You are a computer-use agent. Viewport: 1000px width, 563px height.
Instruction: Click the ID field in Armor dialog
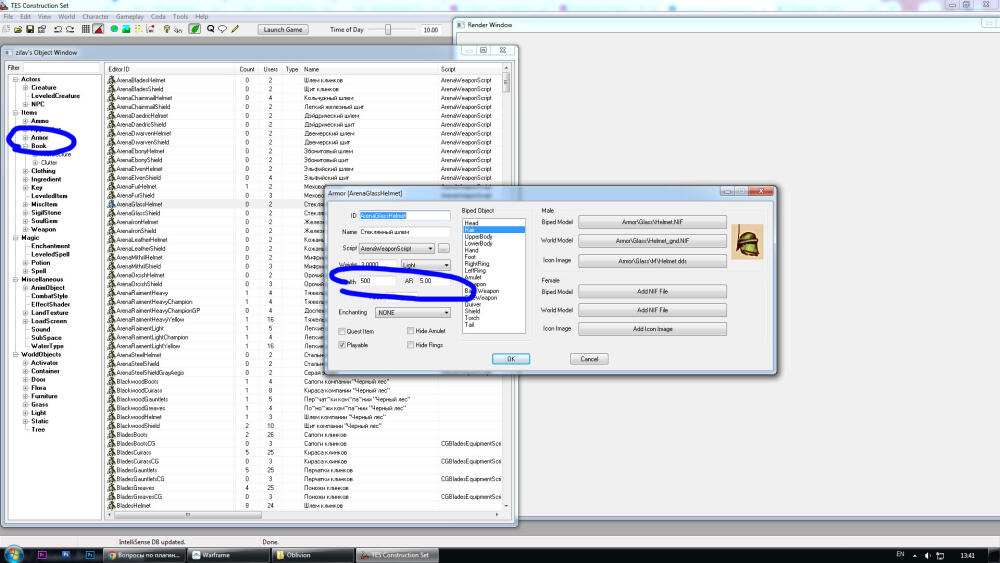pos(404,216)
